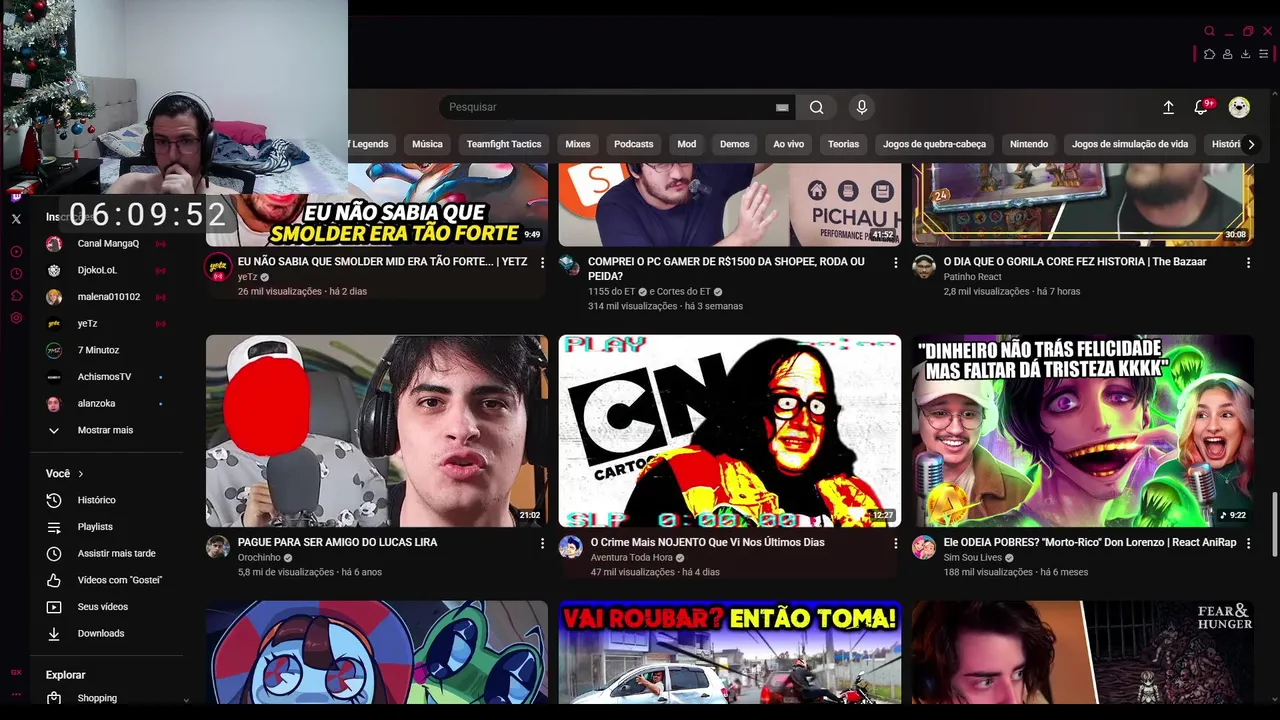This screenshot has width=1280, height=720.
Task: Select the Mixes chip
Action: tap(578, 144)
